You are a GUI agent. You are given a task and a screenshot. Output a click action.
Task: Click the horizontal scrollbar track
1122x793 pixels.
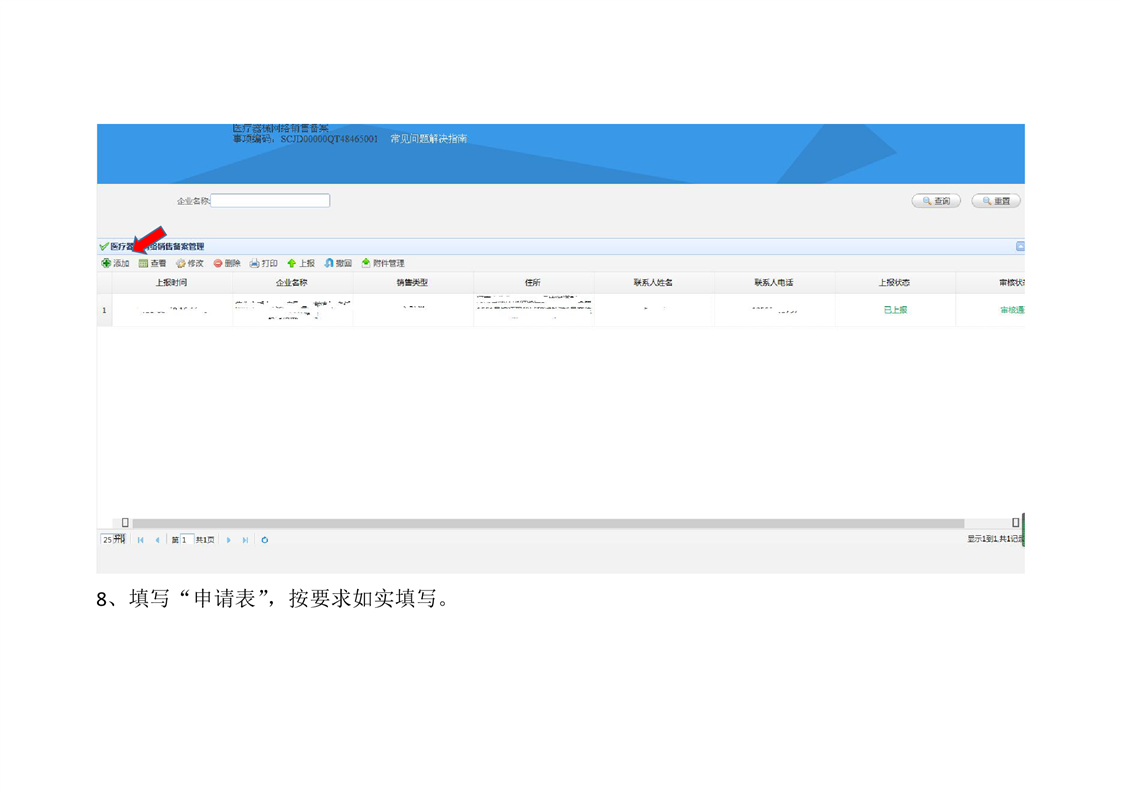(x=548, y=523)
